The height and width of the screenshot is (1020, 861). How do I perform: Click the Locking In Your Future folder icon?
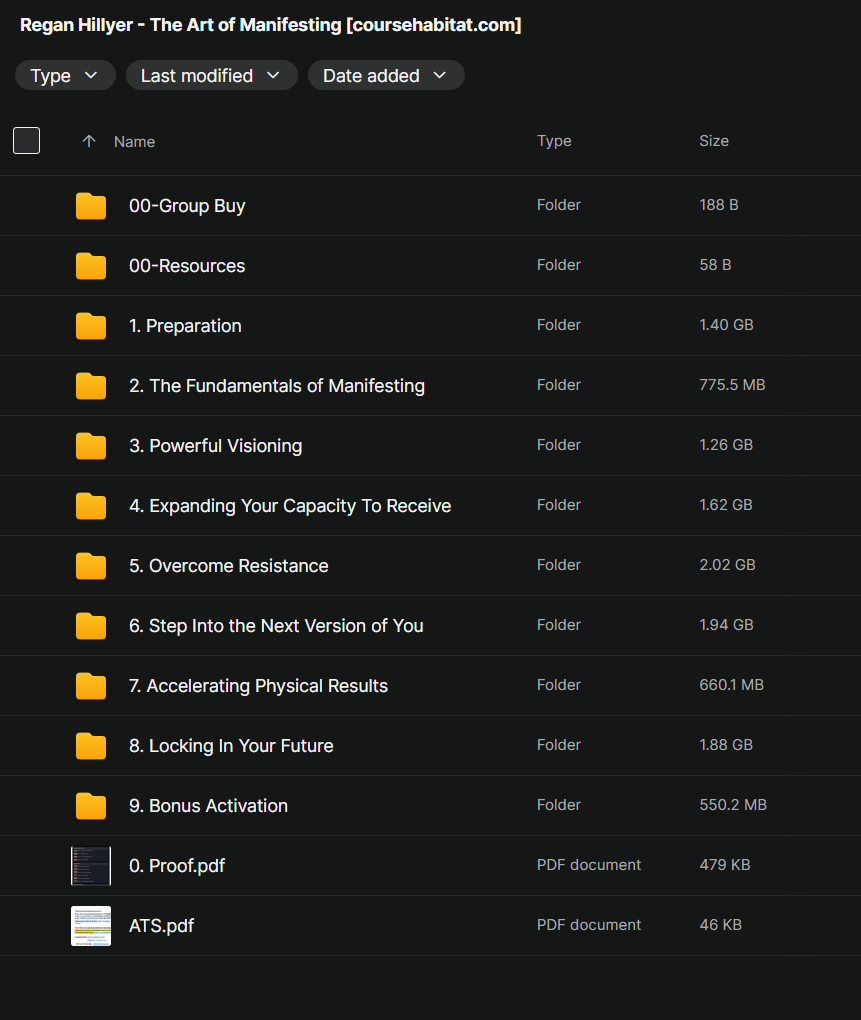[91, 746]
